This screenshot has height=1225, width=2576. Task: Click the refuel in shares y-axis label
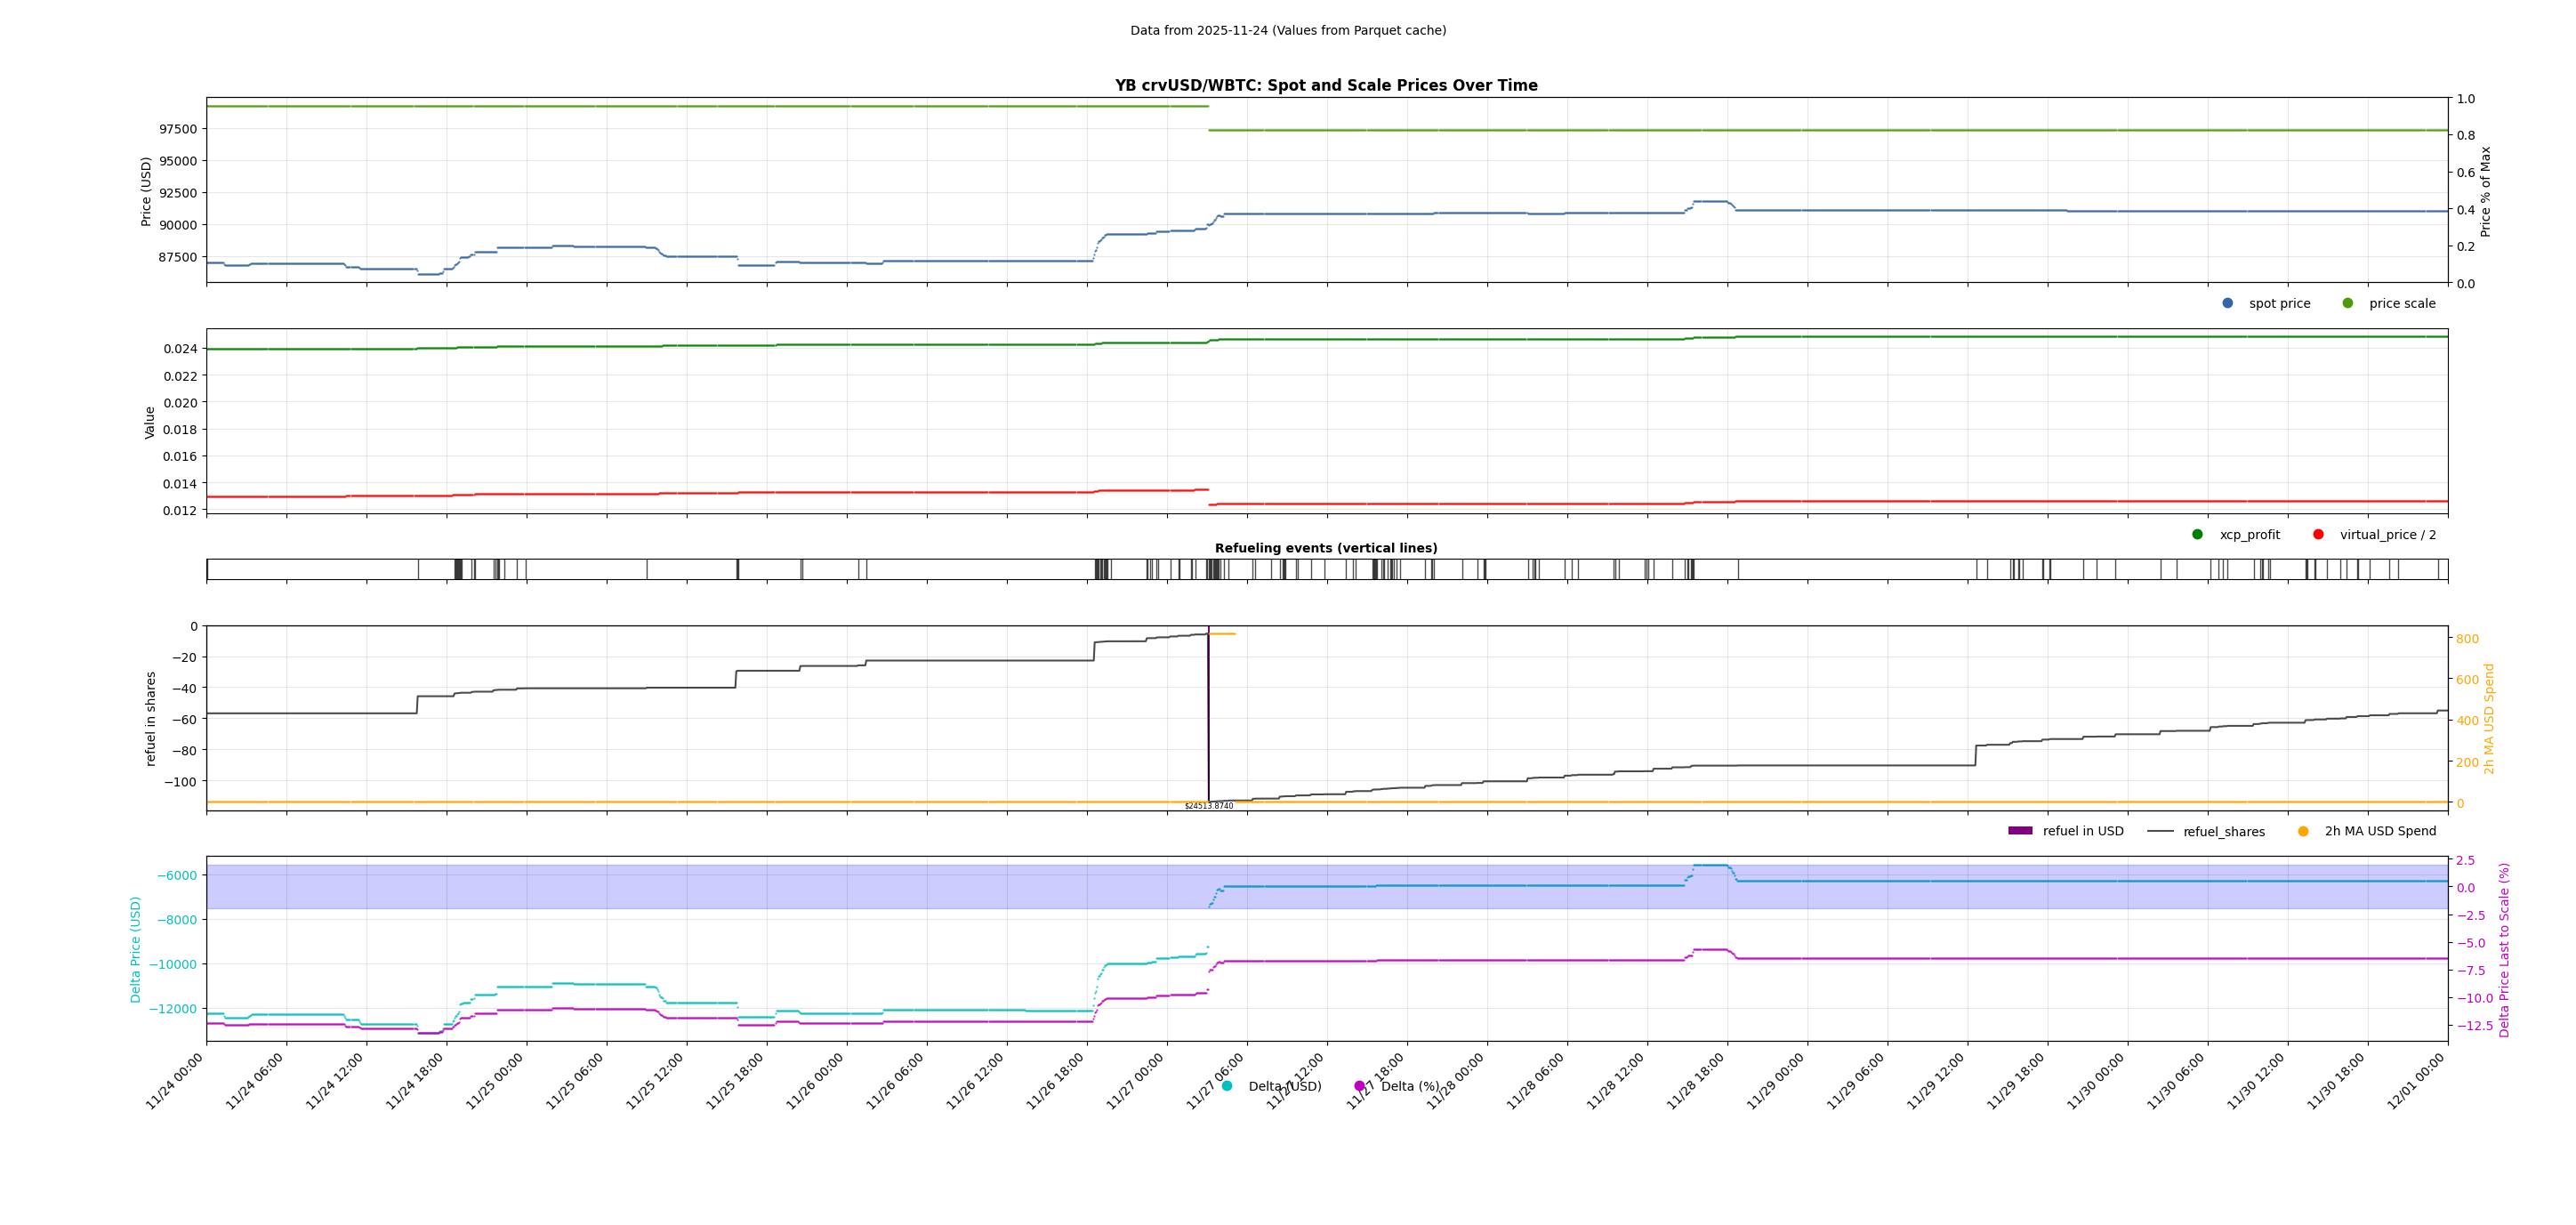point(151,718)
